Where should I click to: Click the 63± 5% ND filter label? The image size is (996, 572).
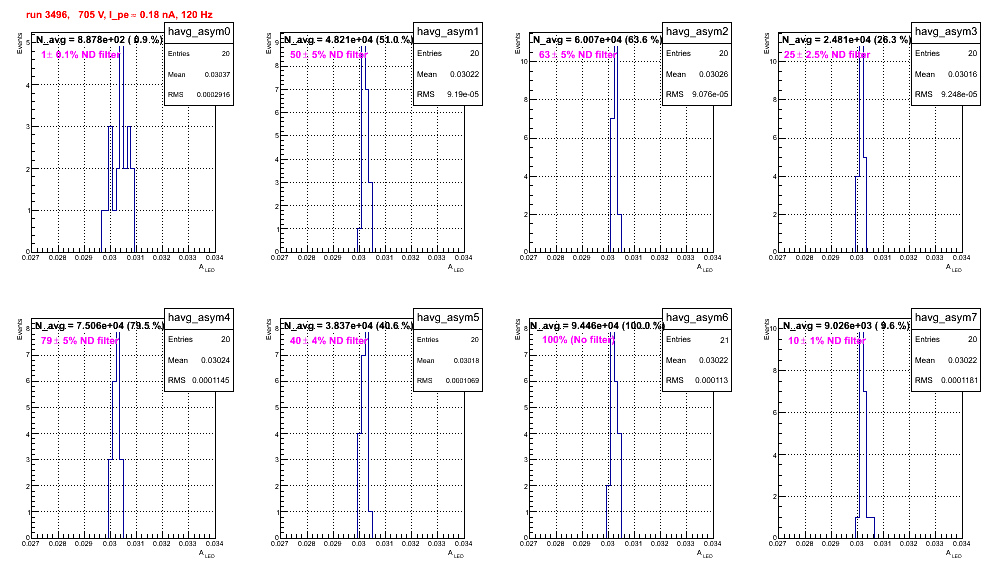click(577, 55)
